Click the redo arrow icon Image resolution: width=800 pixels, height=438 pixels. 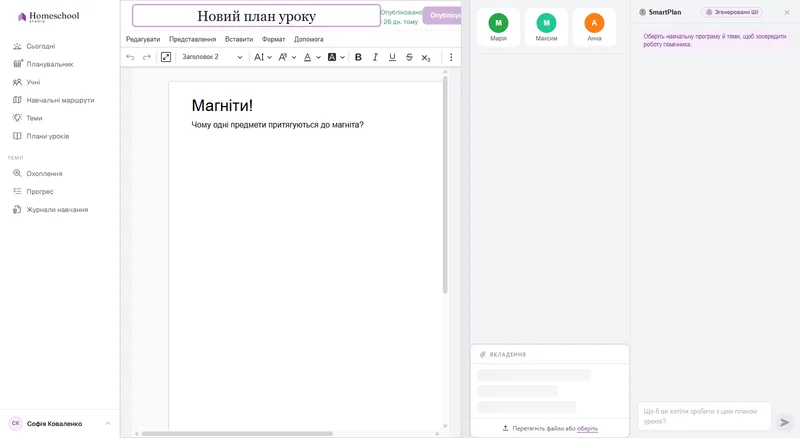(x=146, y=57)
